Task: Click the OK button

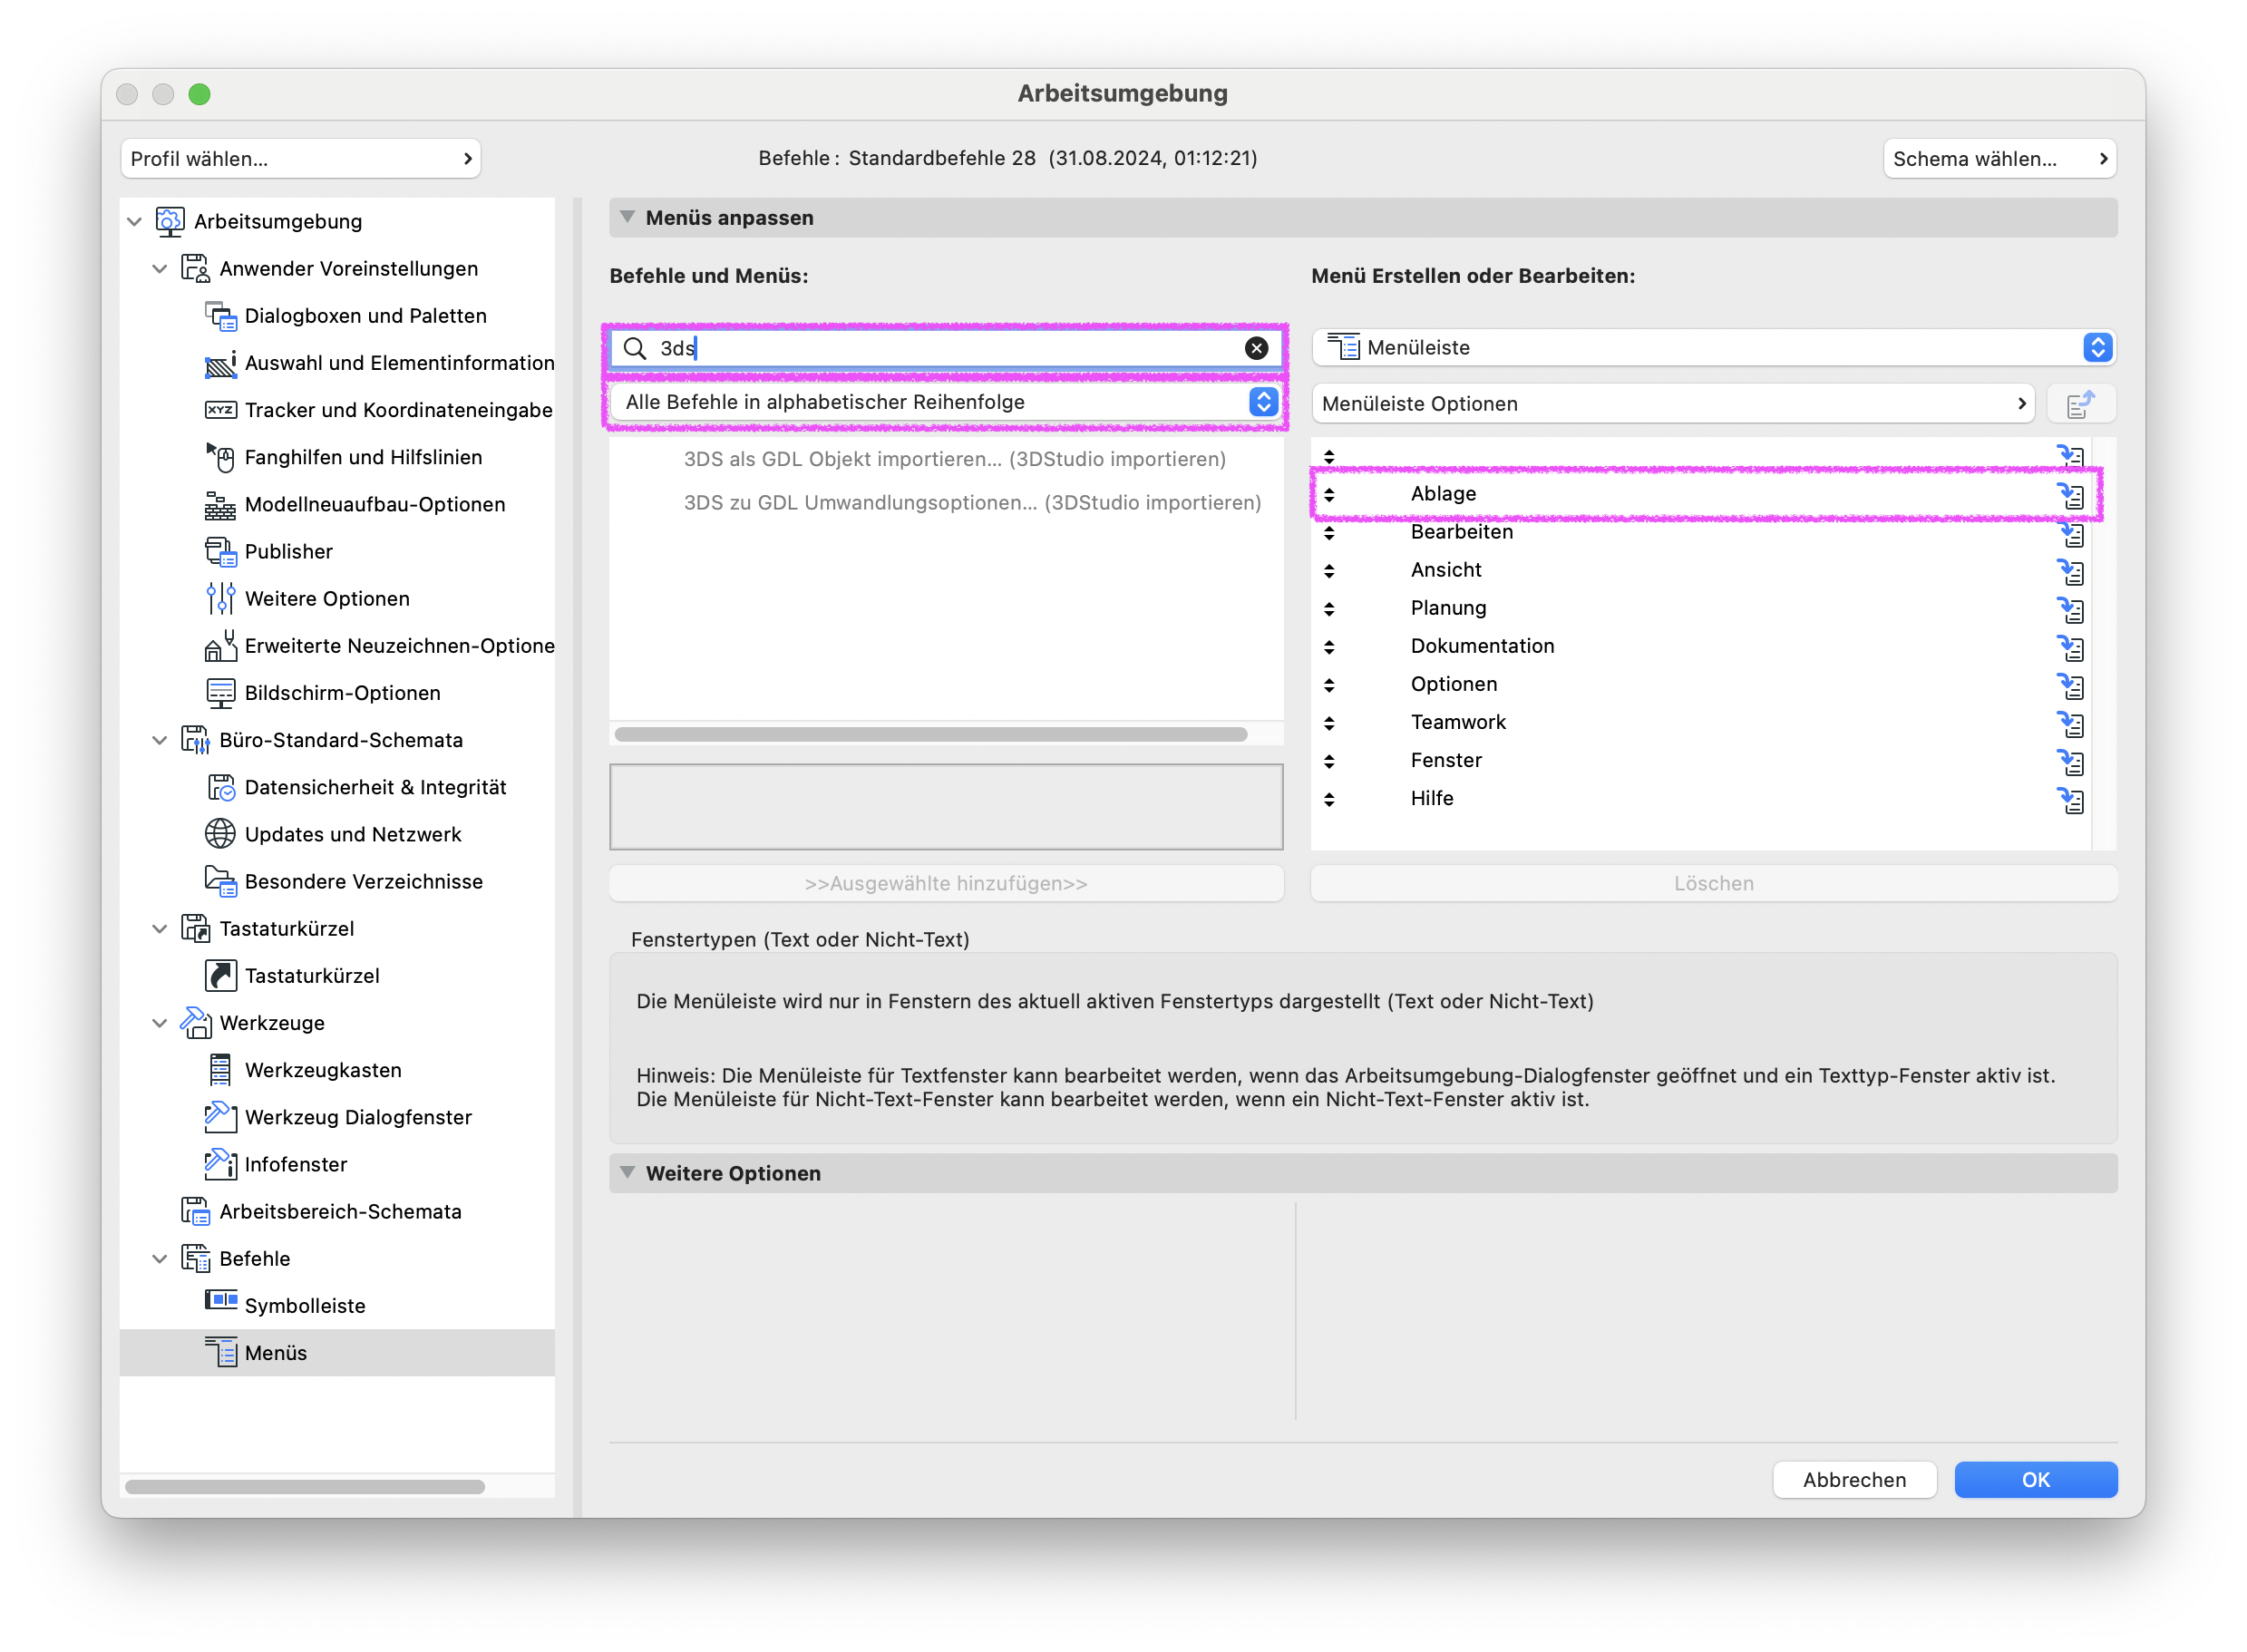Action: tap(2035, 1480)
